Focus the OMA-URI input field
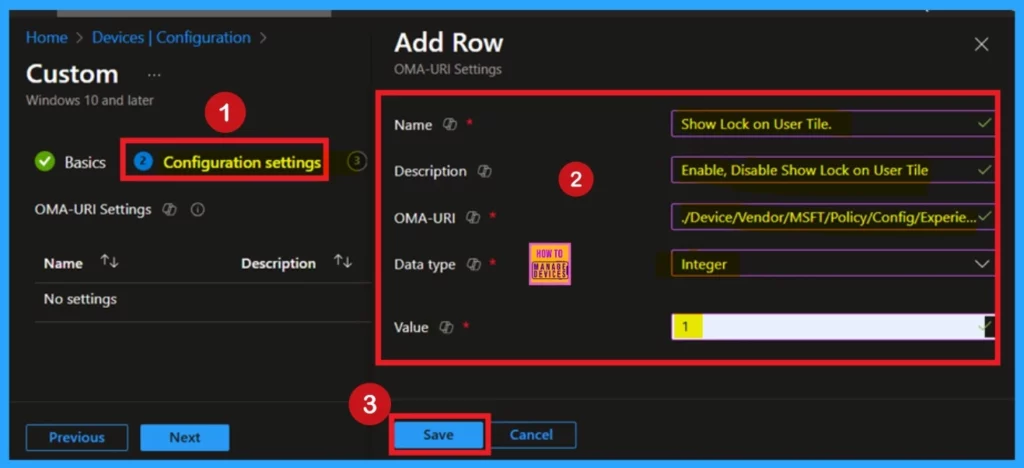The image size is (1024, 468). [x=833, y=217]
